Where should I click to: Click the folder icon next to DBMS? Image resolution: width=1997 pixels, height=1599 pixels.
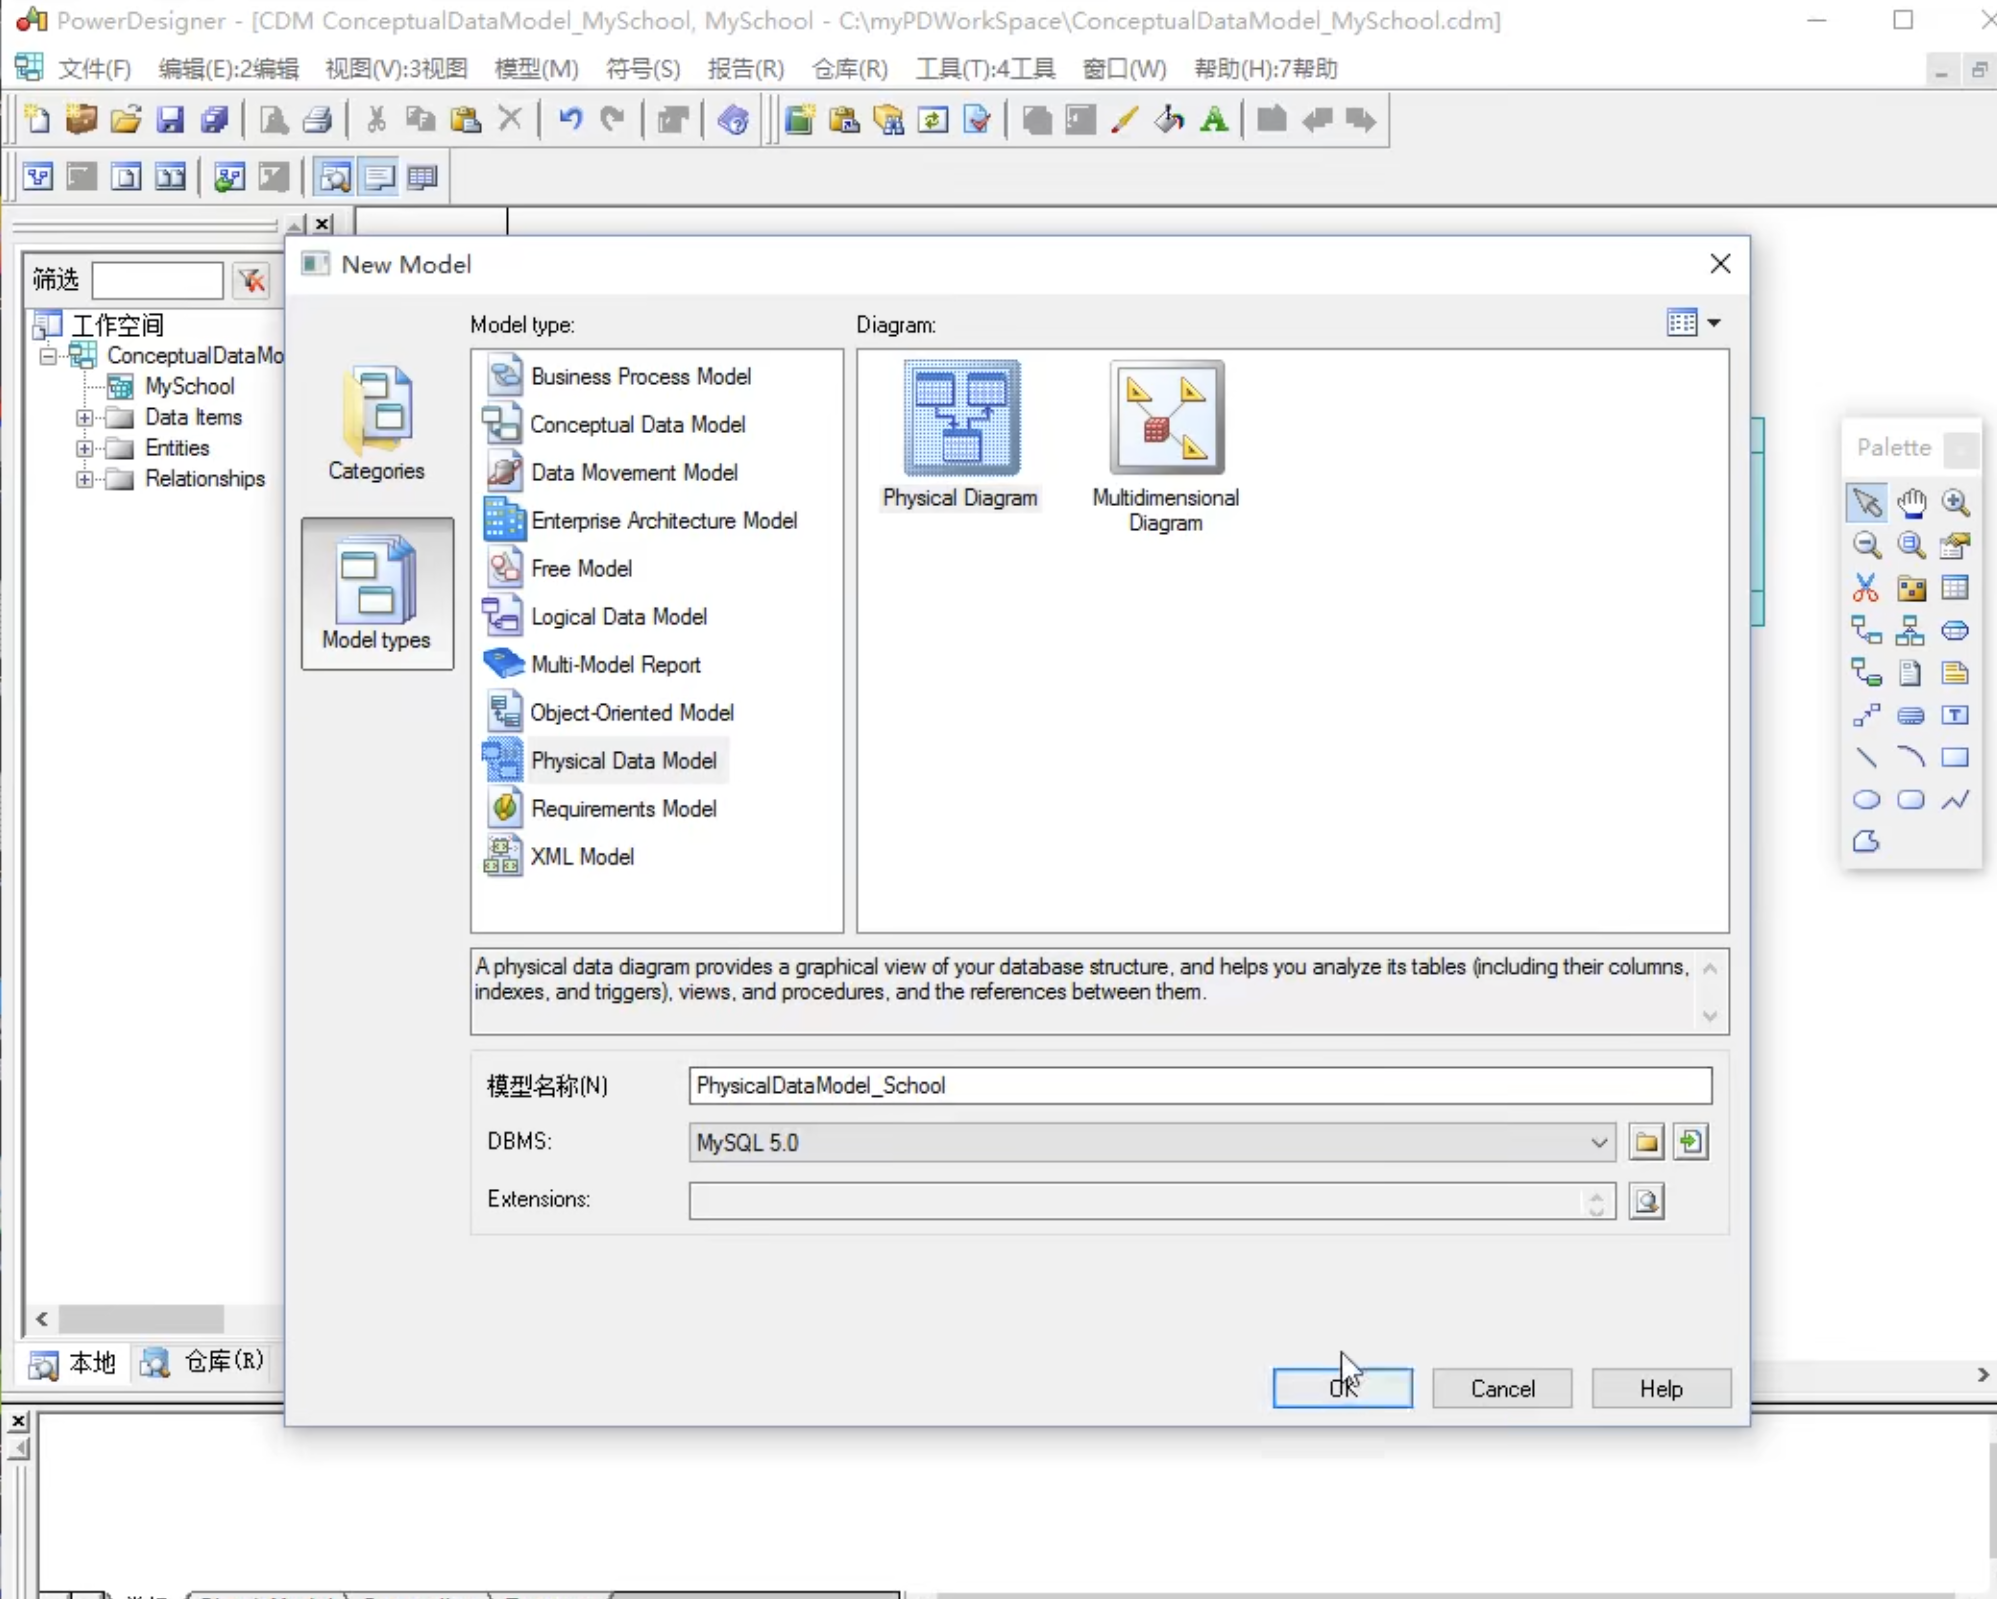point(1646,1142)
